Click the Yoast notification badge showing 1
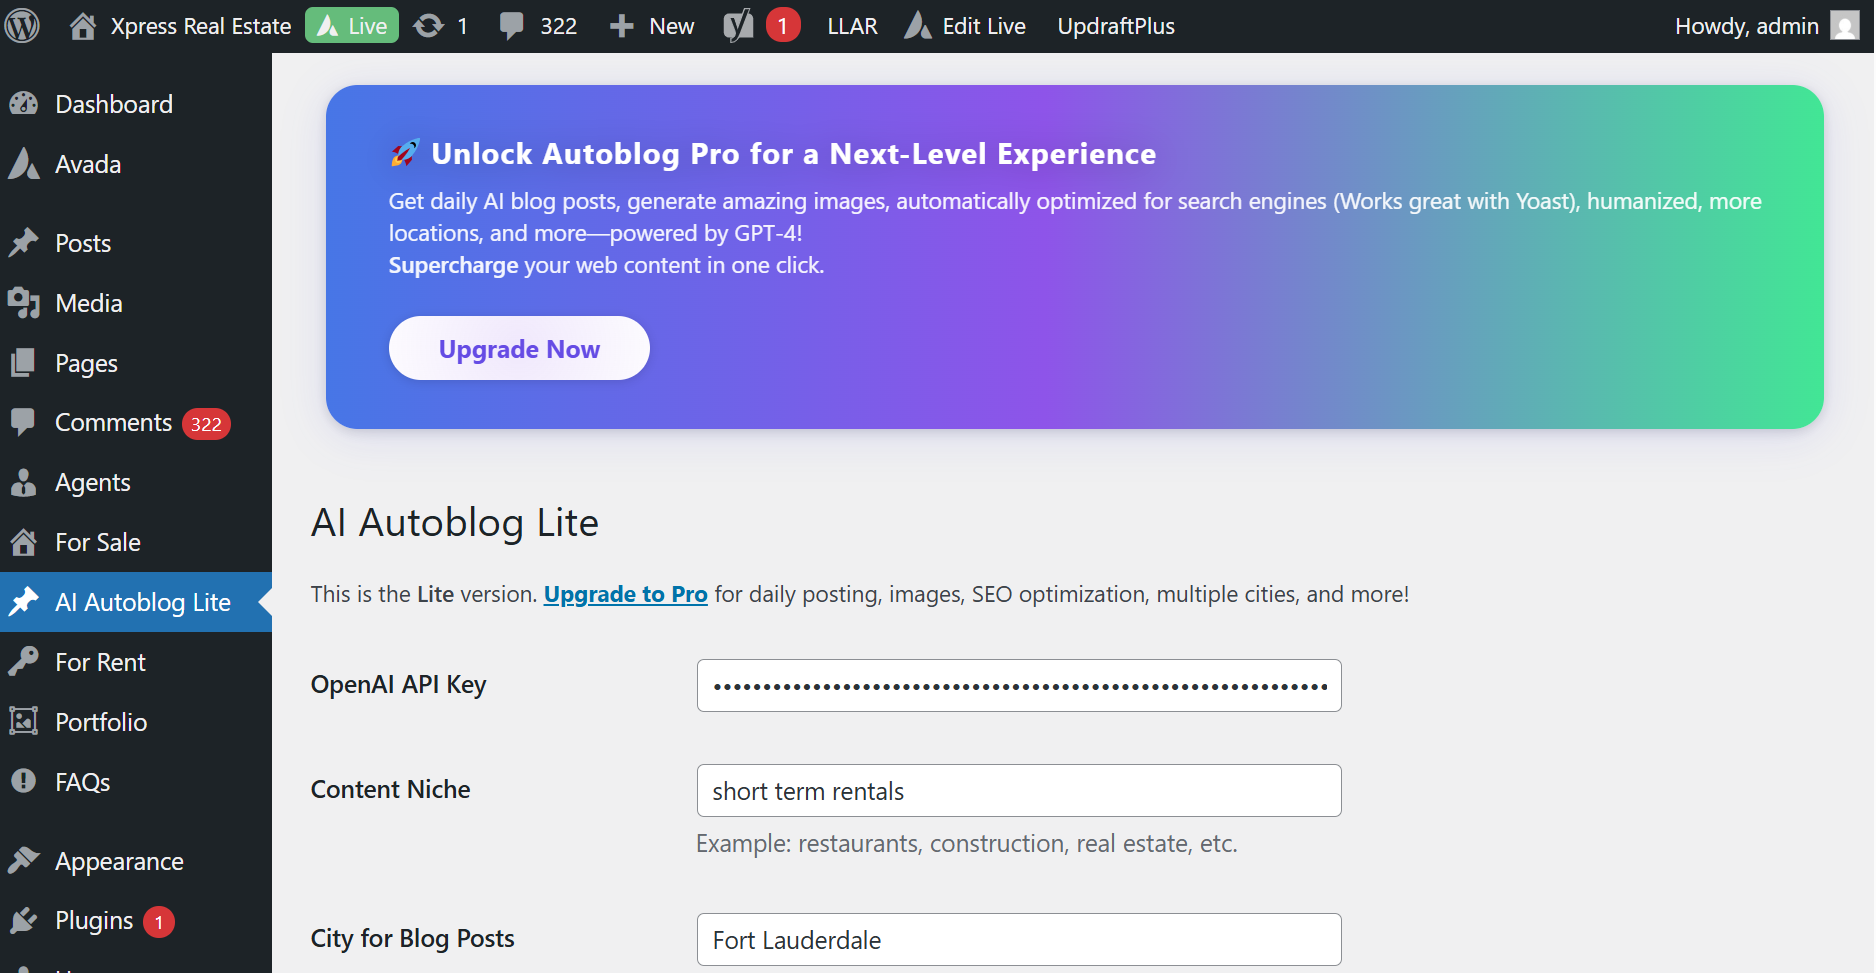The width and height of the screenshot is (1876, 973). (783, 26)
